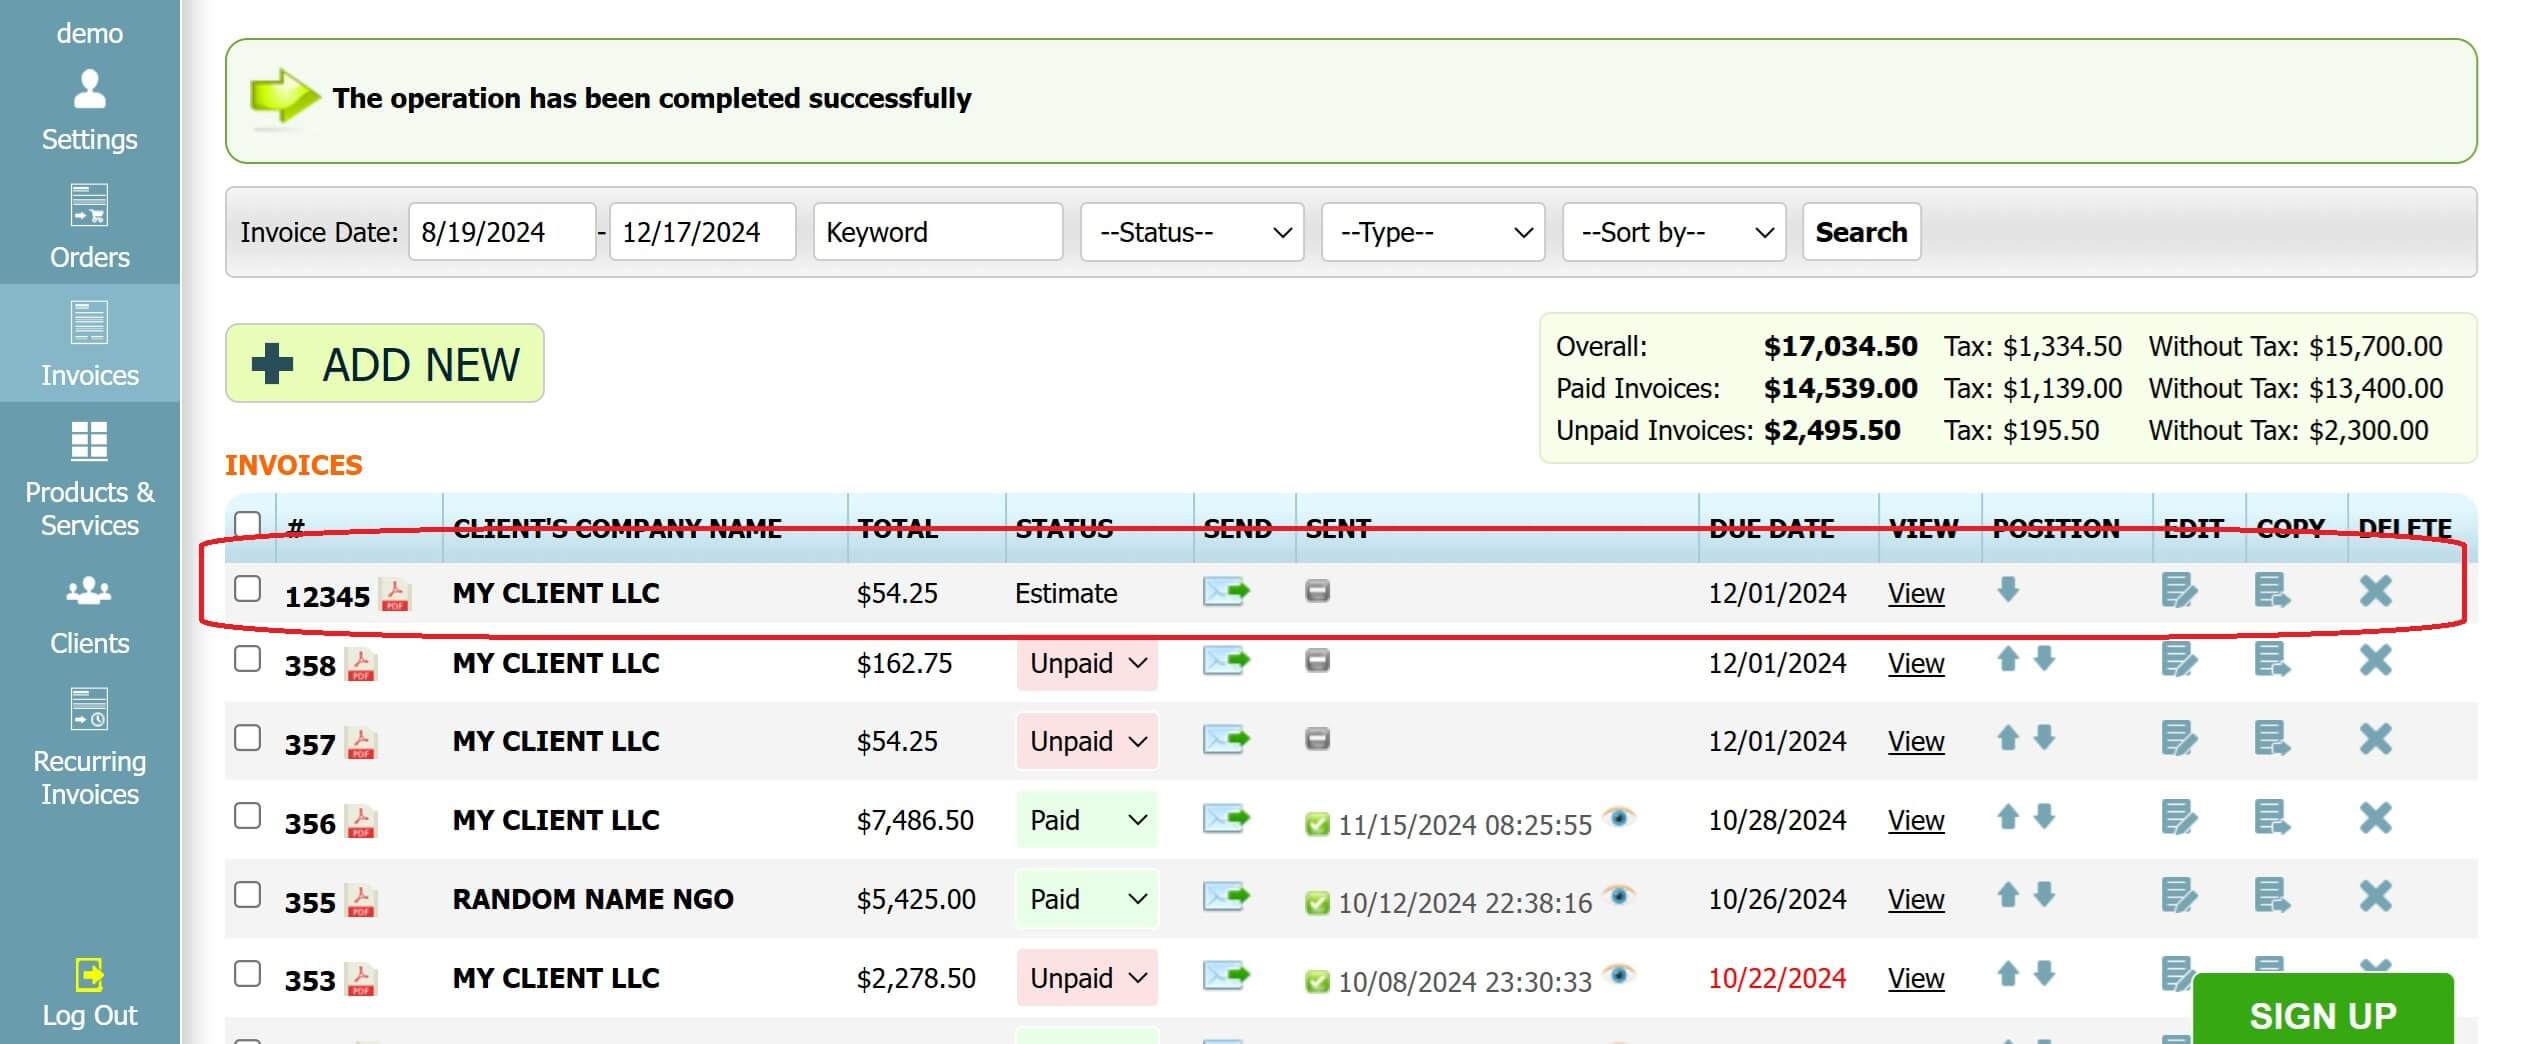Select the checkbox in the table header row
The image size is (2522, 1044).
tap(247, 524)
